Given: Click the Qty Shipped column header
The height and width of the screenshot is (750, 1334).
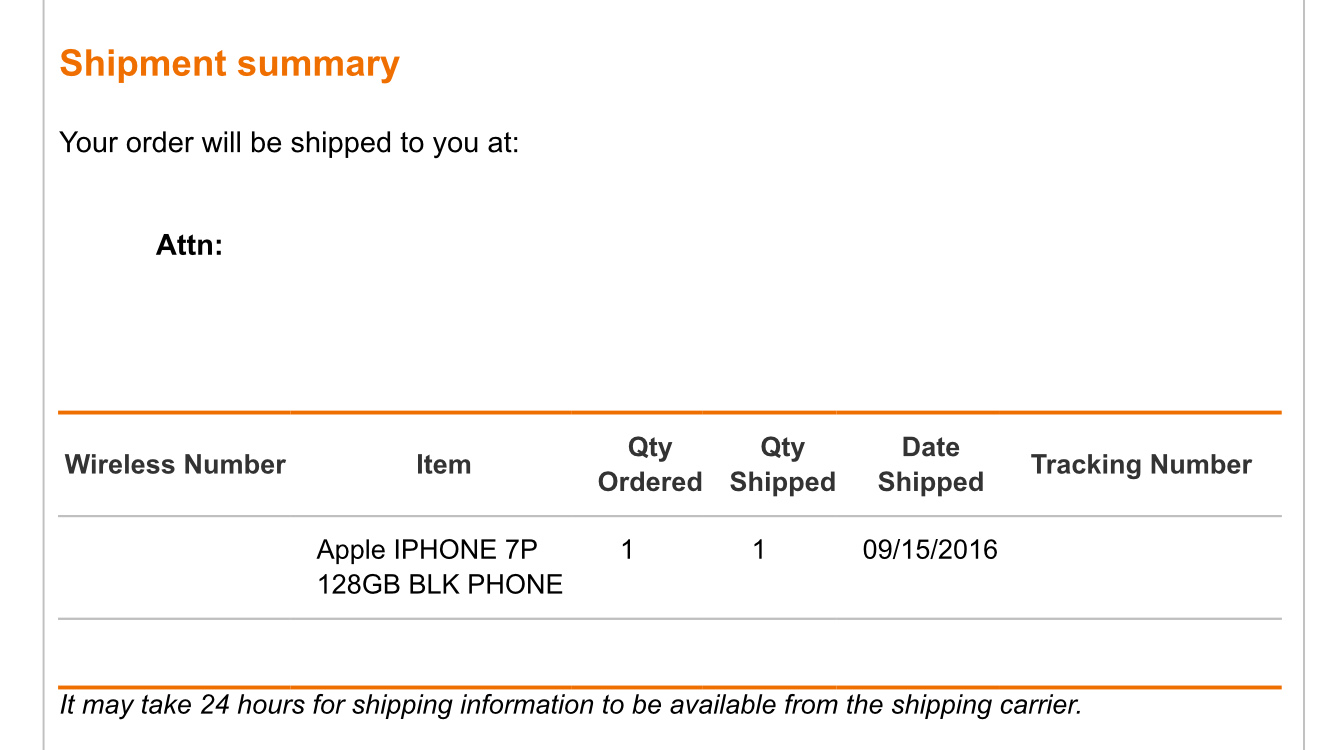Looking at the screenshot, I should [x=782, y=465].
